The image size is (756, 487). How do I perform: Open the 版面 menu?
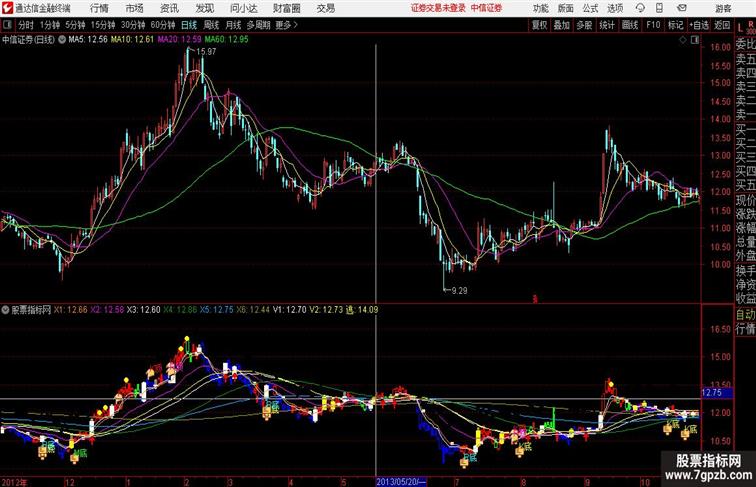(566, 8)
